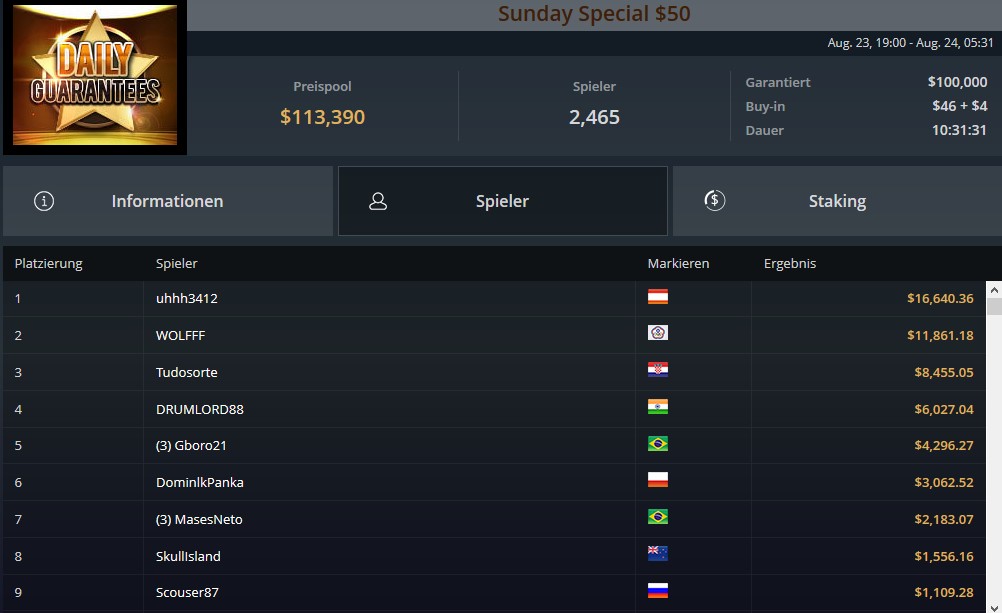
Task: Click the Ergebnis column header
Action: (x=790, y=263)
